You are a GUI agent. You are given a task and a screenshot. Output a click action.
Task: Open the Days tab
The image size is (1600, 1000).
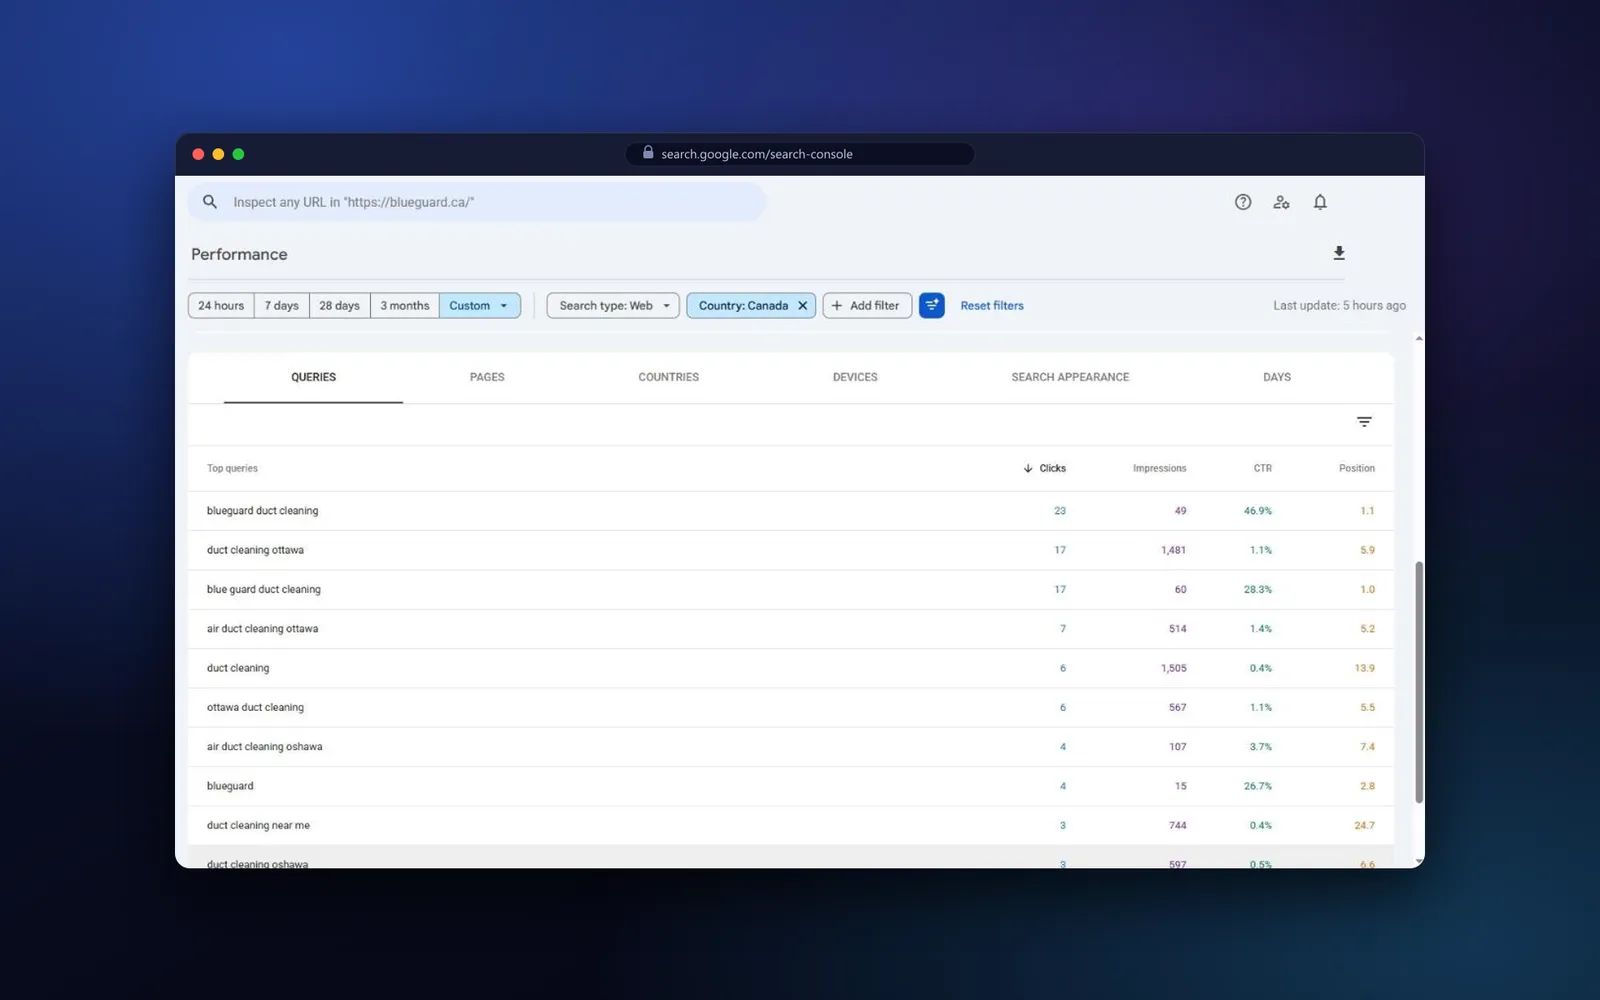pos(1277,378)
